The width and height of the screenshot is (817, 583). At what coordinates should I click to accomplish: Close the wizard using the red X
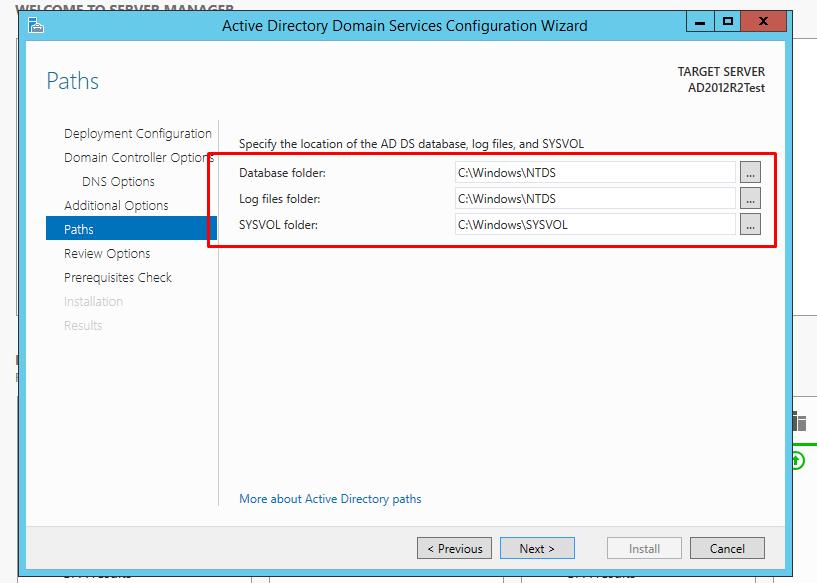coord(763,22)
